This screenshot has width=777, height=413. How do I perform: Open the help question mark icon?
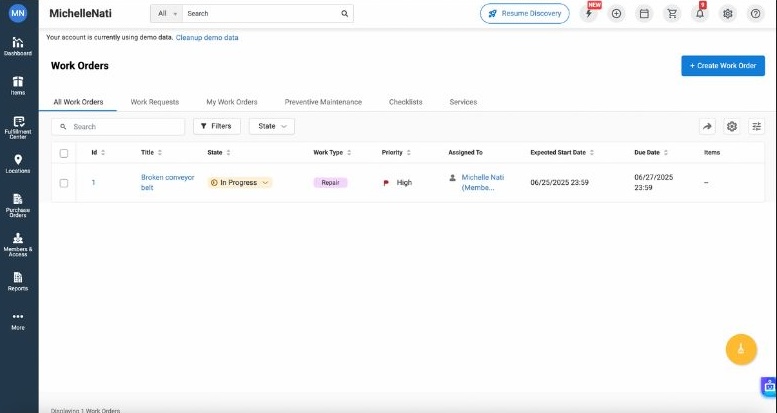click(x=755, y=14)
